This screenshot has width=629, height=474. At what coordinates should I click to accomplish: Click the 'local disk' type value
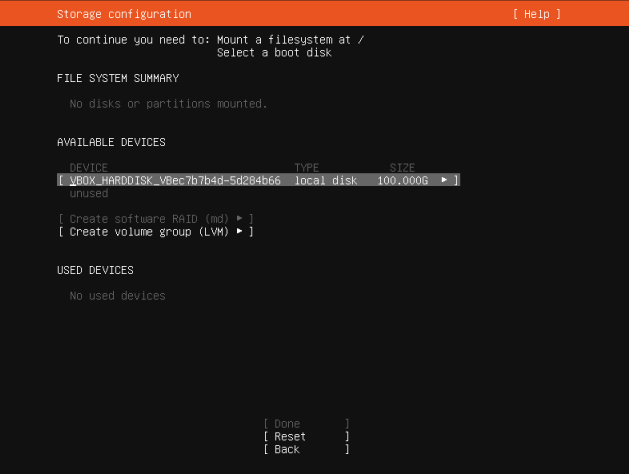[326, 180]
